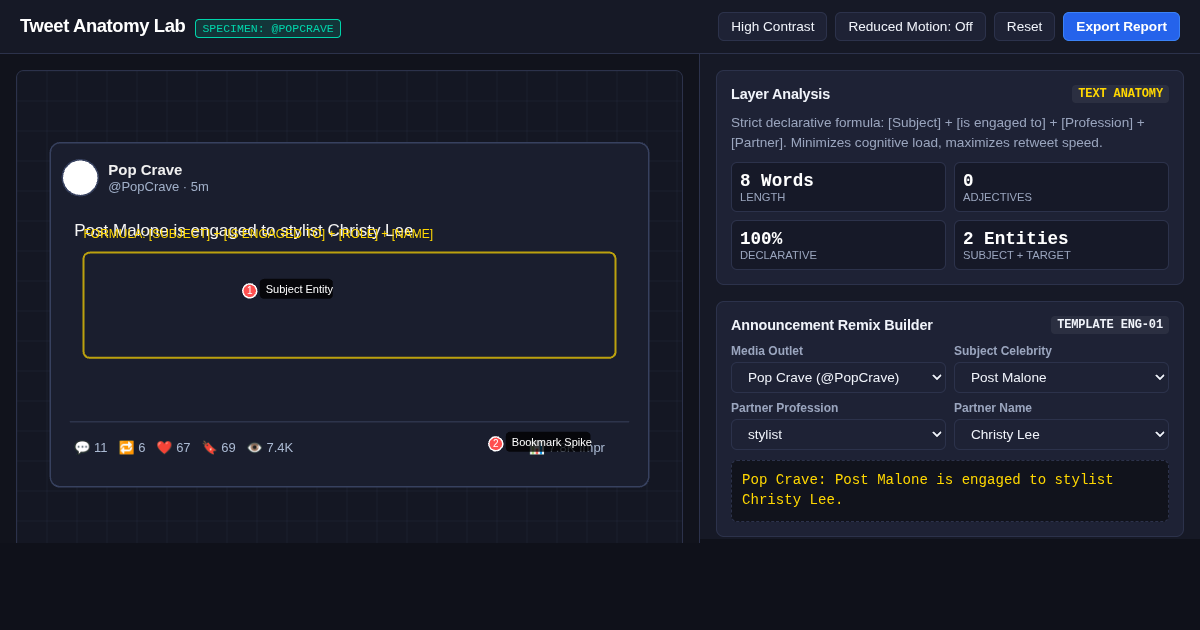This screenshot has height=630, width=1200.
Task: Click the heart like icon
Action: 164,448
